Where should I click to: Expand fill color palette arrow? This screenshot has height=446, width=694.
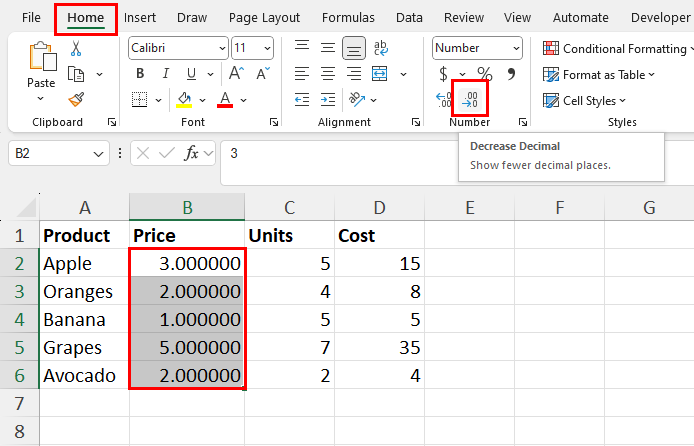tap(202, 100)
